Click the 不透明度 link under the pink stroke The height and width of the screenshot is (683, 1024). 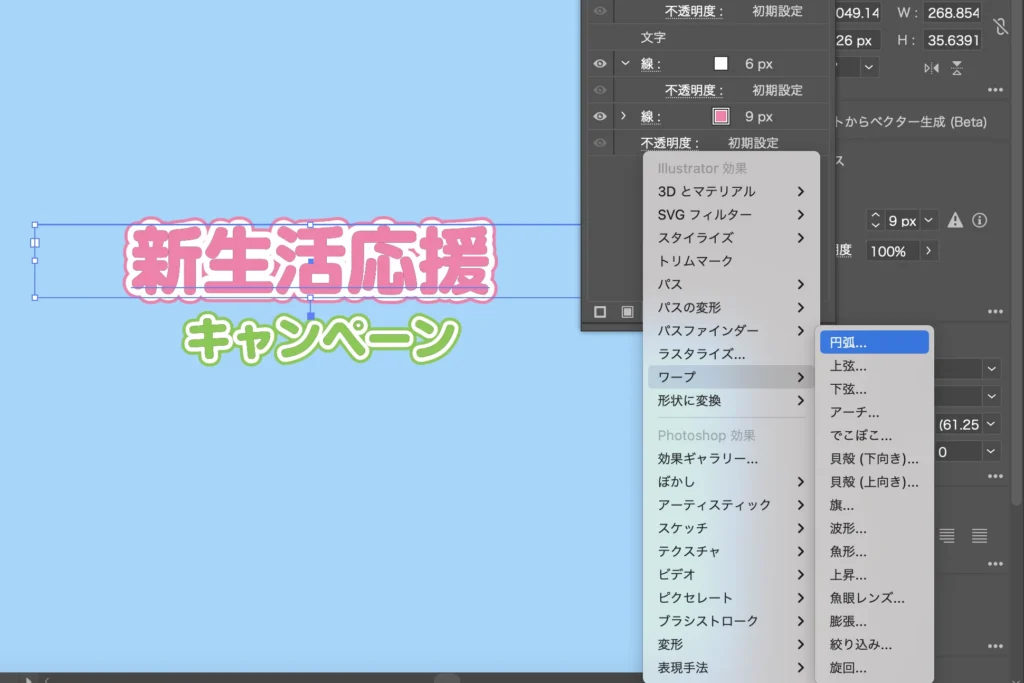coord(670,143)
